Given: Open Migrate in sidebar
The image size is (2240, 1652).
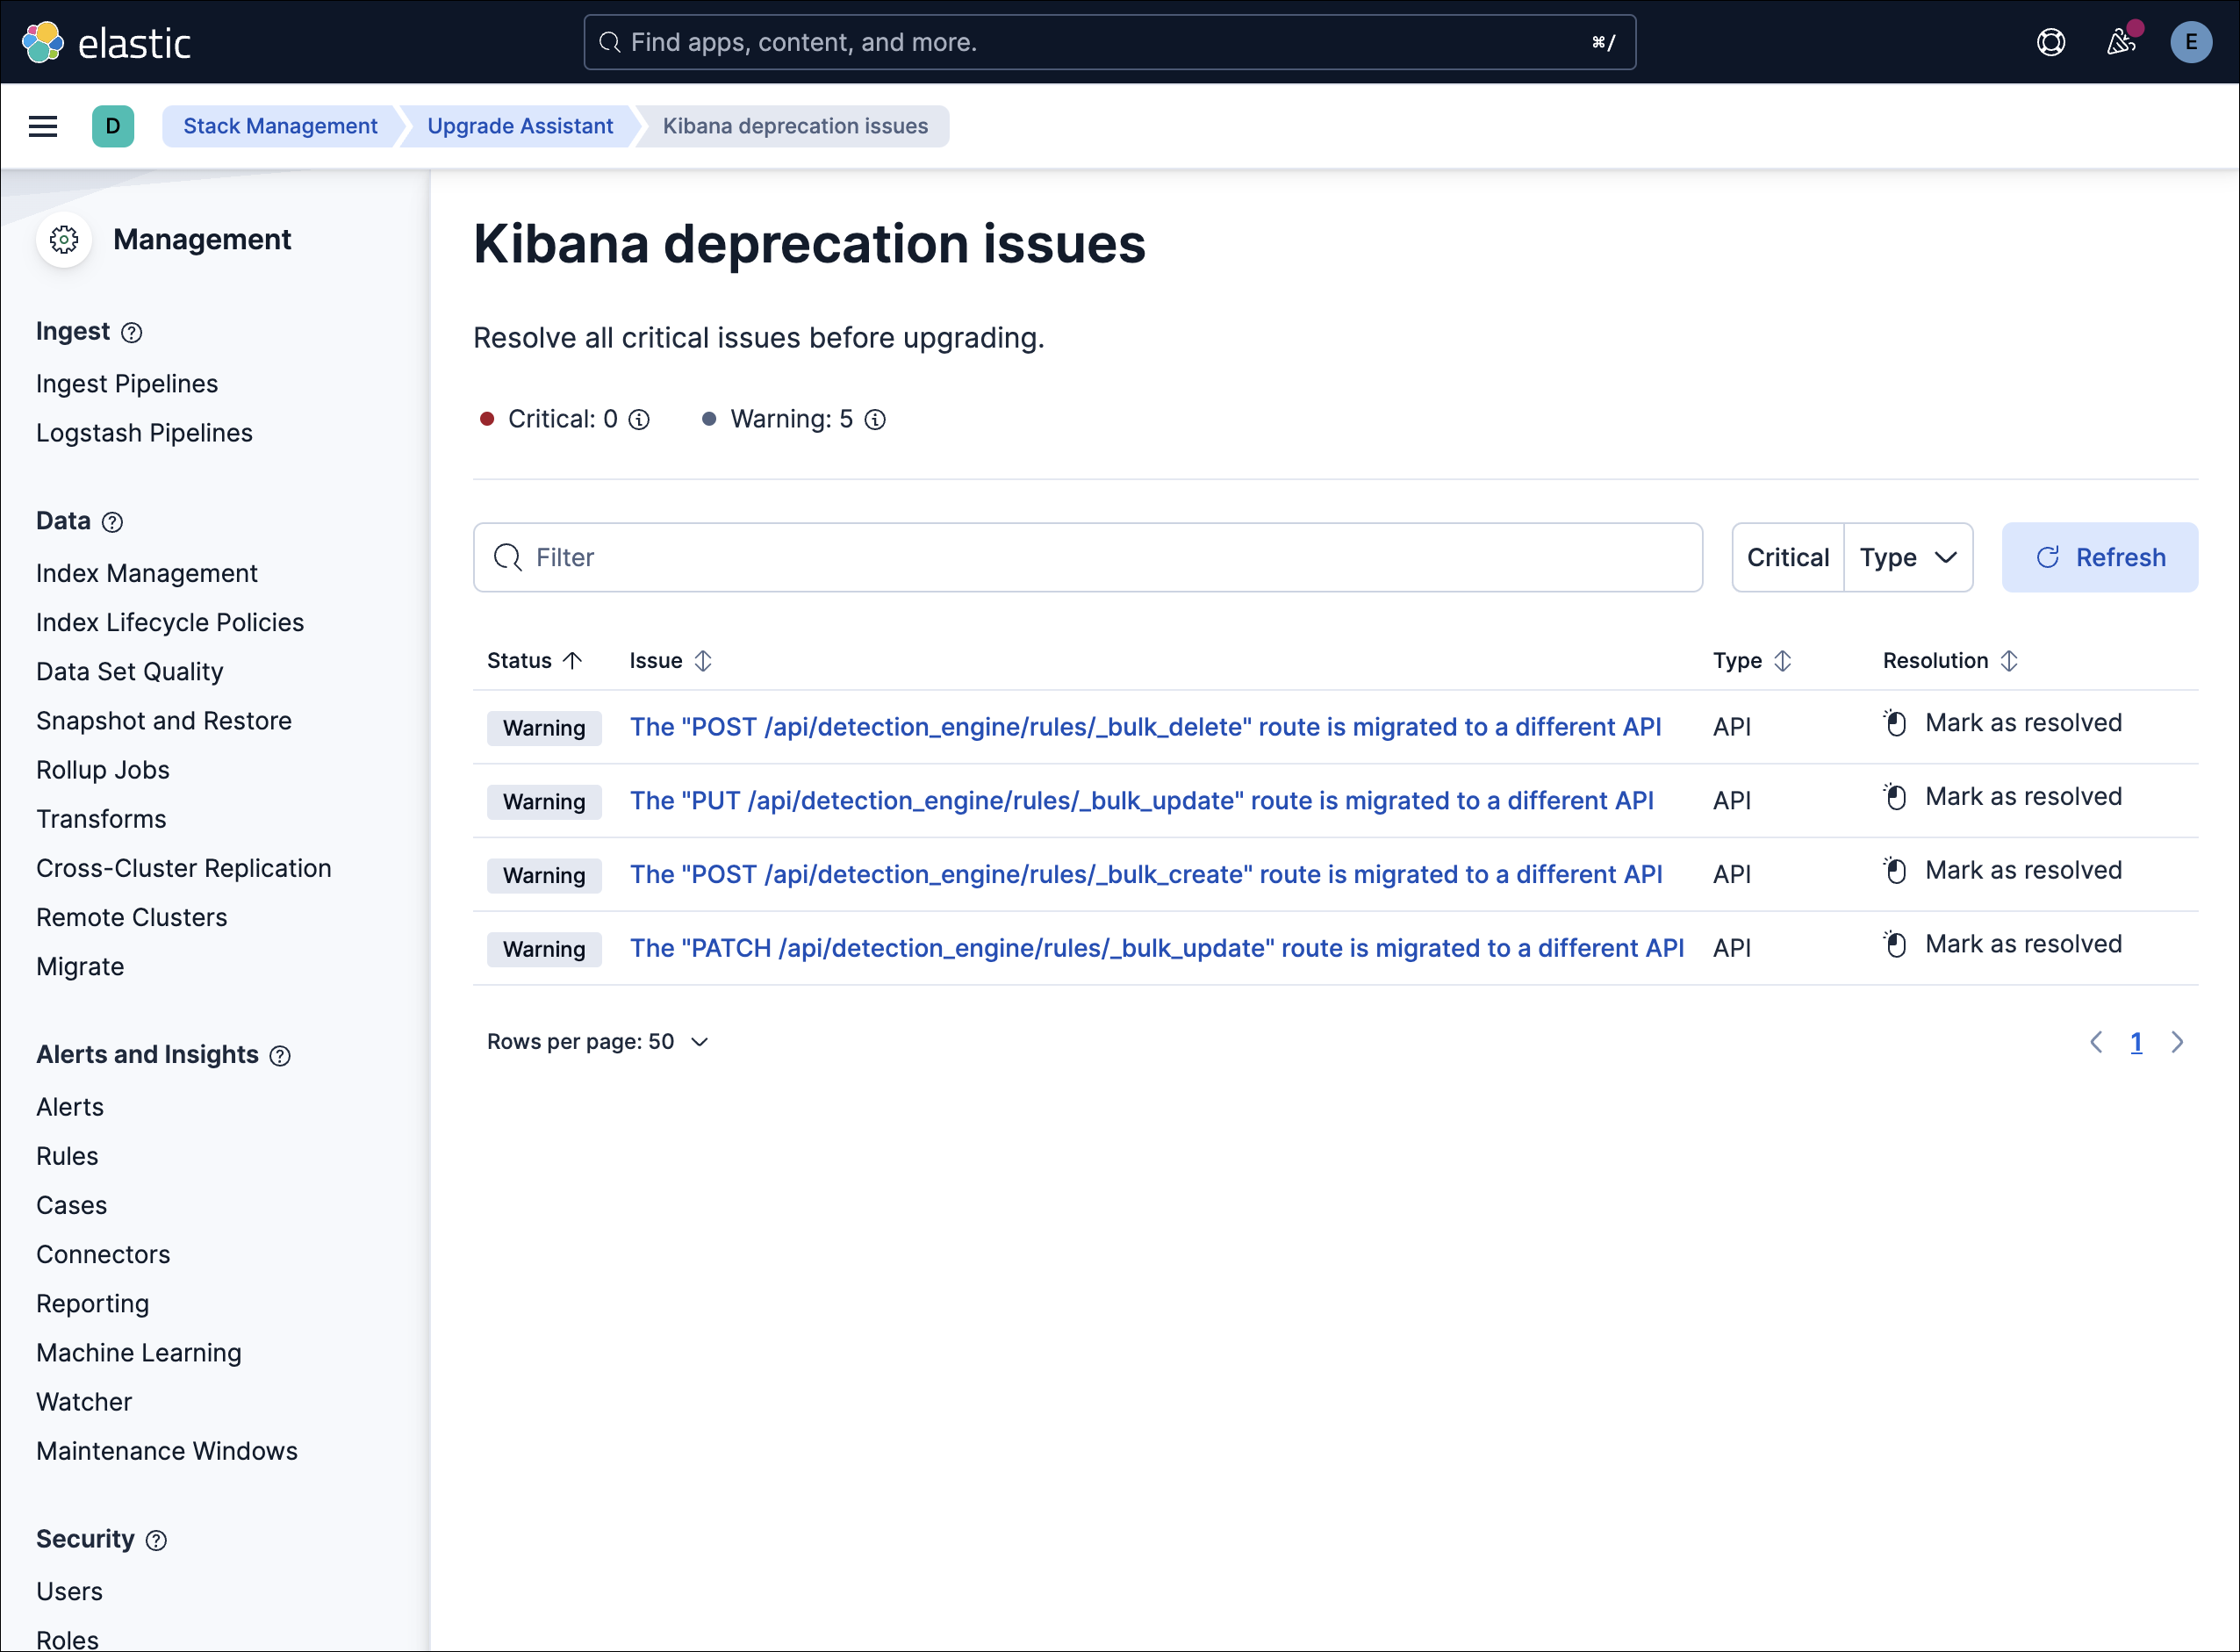Looking at the screenshot, I should (80, 966).
